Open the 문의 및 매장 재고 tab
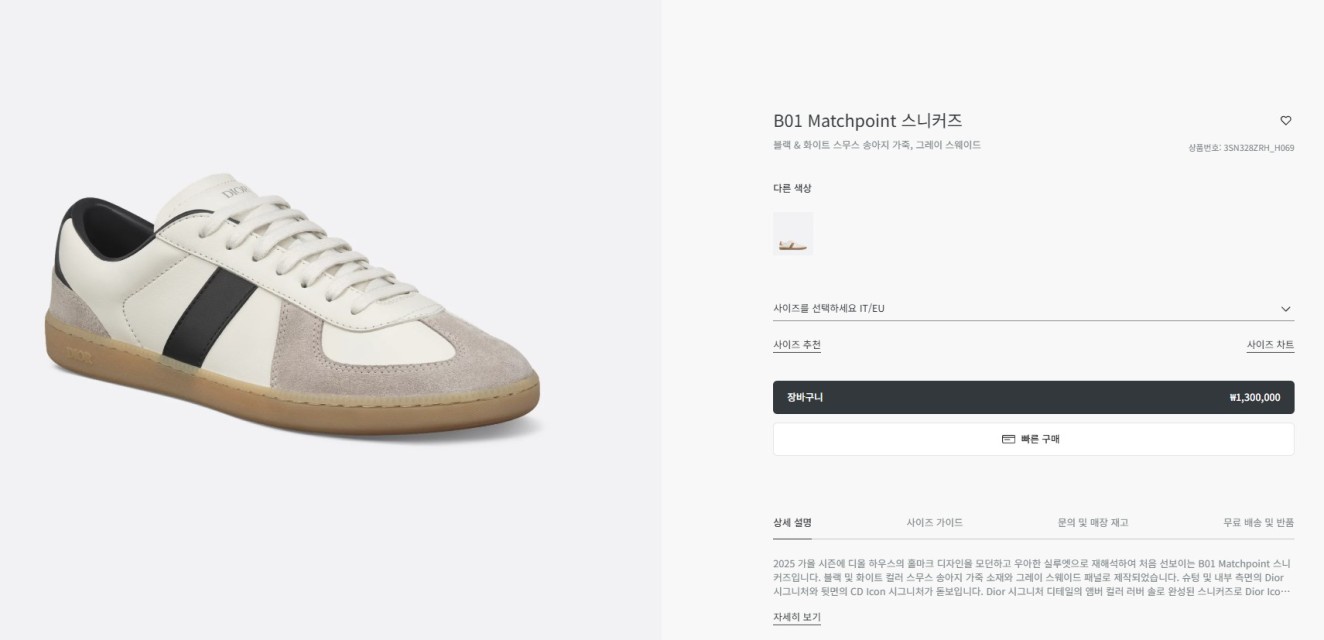The width and height of the screenshot is (1324, 640). coord(1092,522)
